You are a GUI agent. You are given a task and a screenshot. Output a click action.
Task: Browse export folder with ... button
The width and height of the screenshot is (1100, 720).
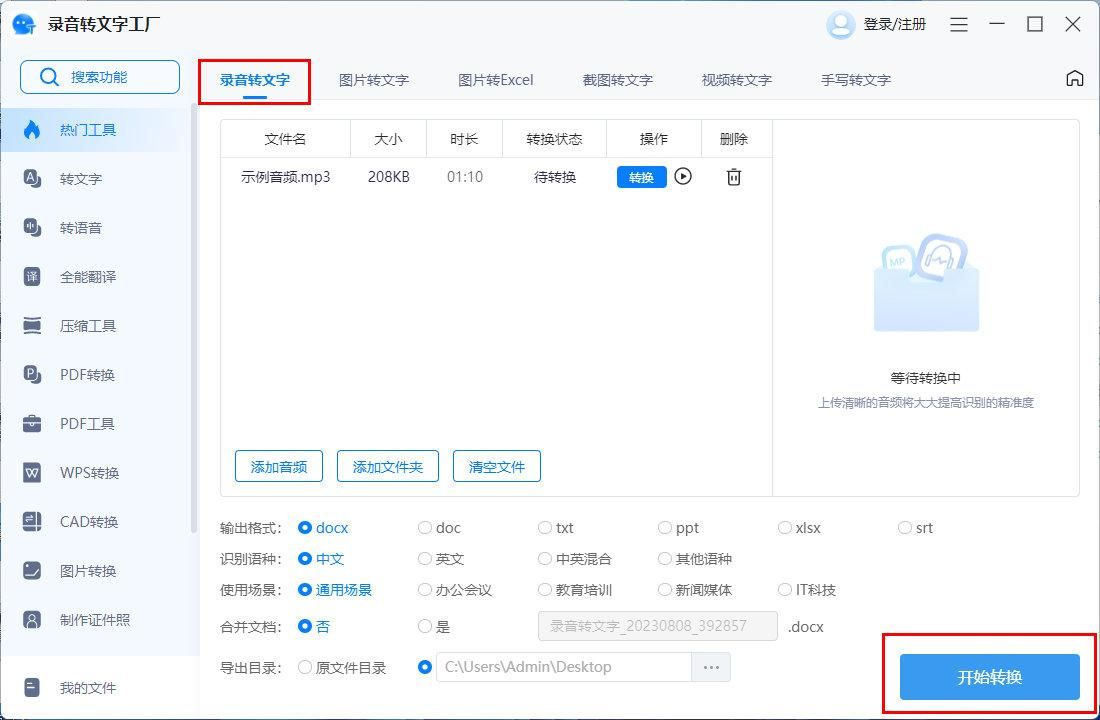pyautogui.click(x=711, y=667)
